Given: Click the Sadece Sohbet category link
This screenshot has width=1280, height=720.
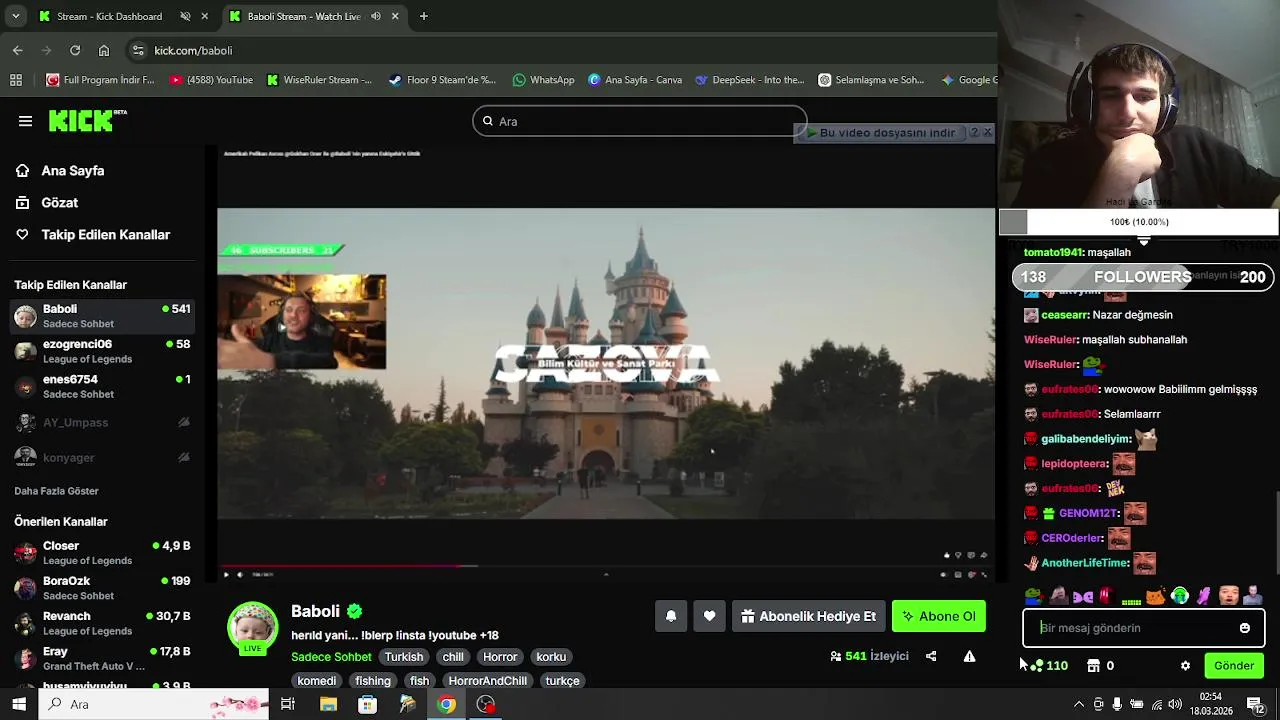Looking at the screenshot, I should 331,657.
